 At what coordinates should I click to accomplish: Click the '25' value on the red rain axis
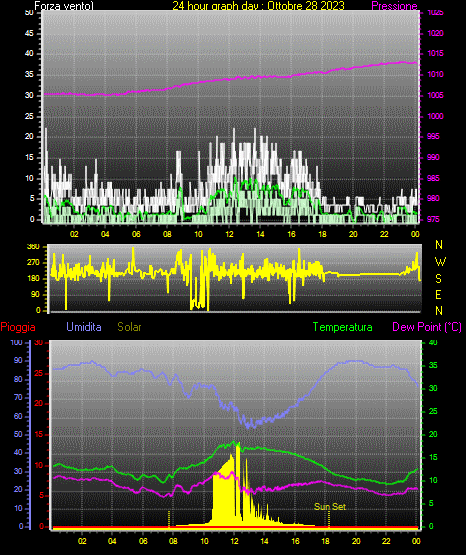tap(39, 373)
